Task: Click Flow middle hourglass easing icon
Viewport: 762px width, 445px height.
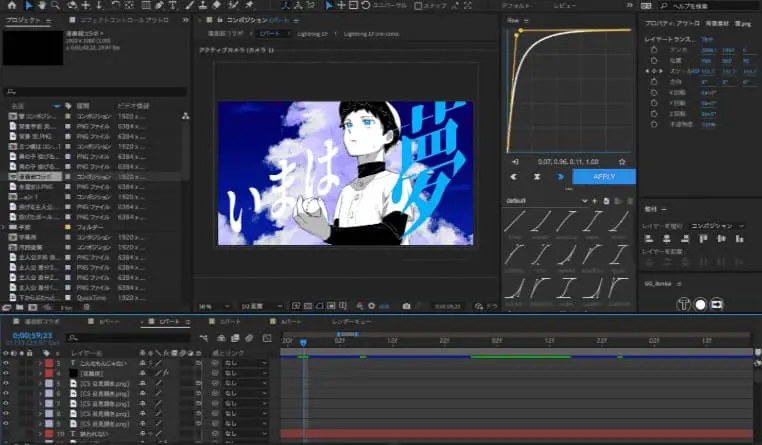Action: pos(537,177)
